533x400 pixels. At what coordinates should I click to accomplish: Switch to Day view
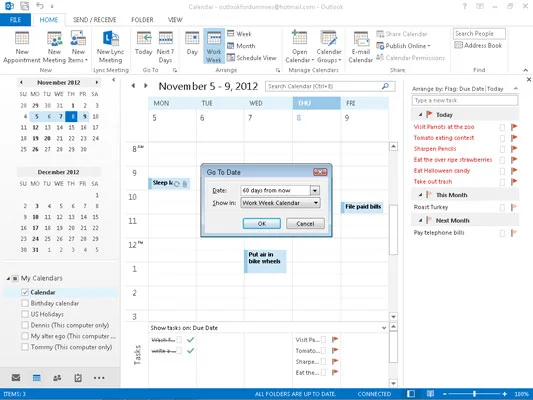pos(192,43)
